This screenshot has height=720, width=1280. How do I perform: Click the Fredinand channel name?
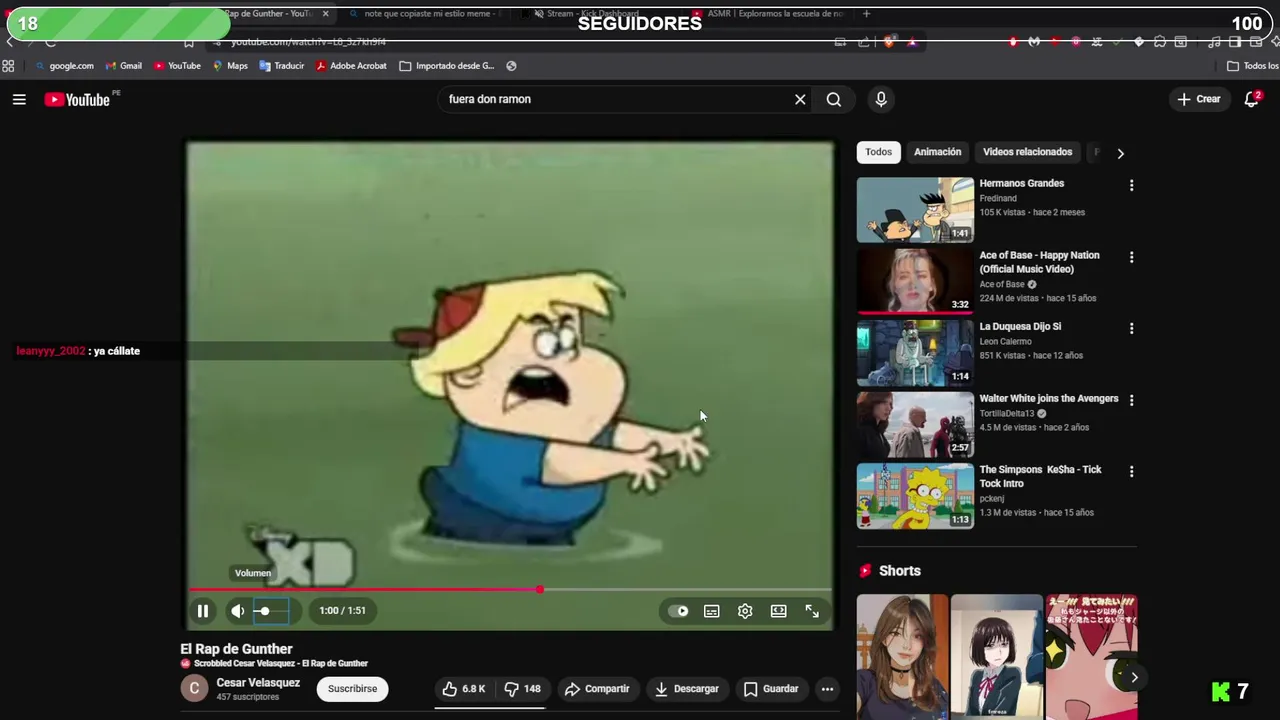(x=998, y=198)
